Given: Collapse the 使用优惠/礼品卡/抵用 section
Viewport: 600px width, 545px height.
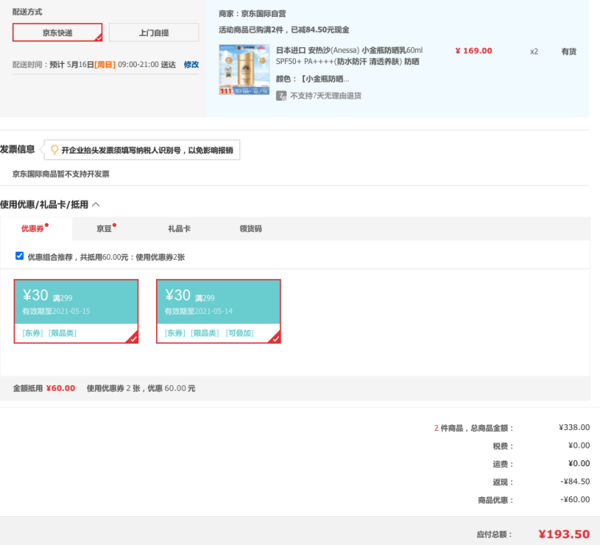Looking at the screenshot, I should tap(96, 204).
